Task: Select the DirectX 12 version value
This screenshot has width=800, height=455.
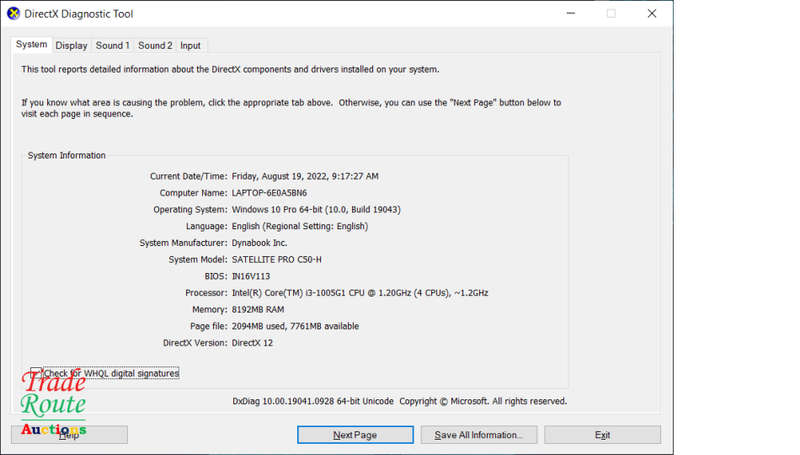Action: (252, 343)
